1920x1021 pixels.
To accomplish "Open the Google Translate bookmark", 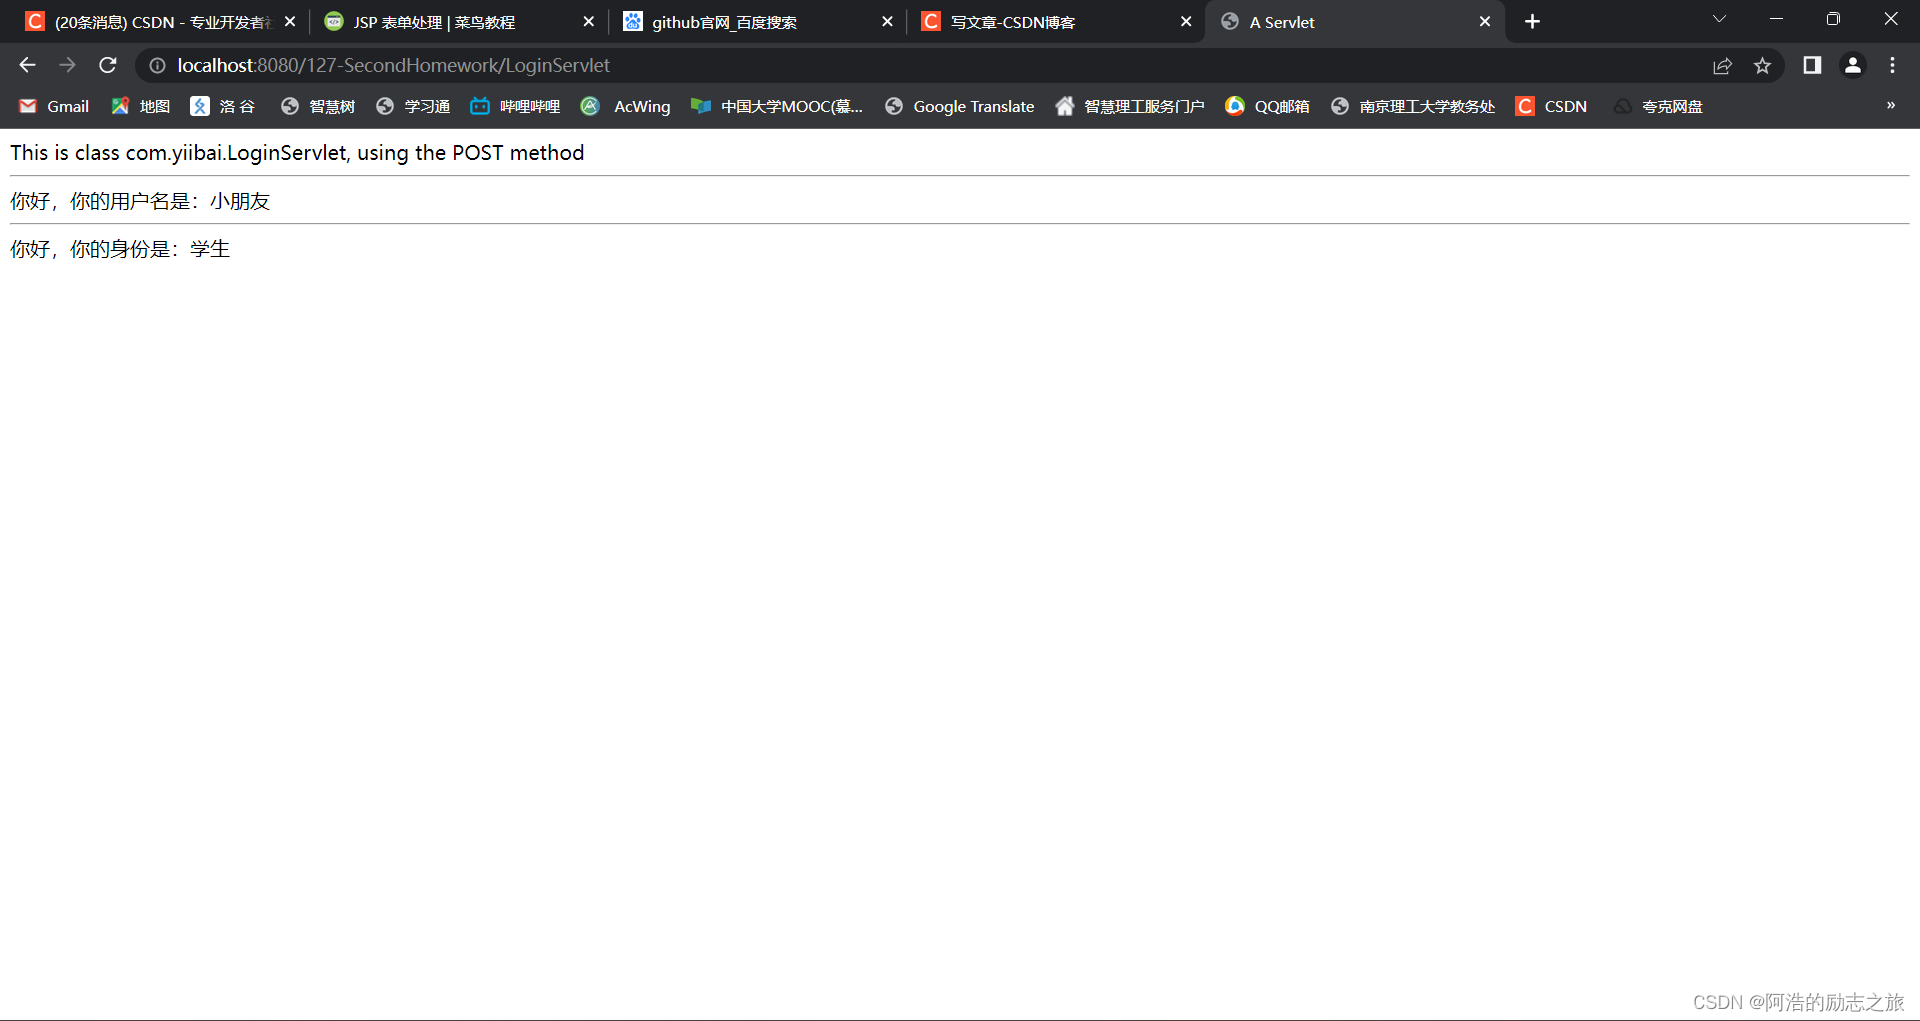I will pyautogui.click(x=958, y=106).
